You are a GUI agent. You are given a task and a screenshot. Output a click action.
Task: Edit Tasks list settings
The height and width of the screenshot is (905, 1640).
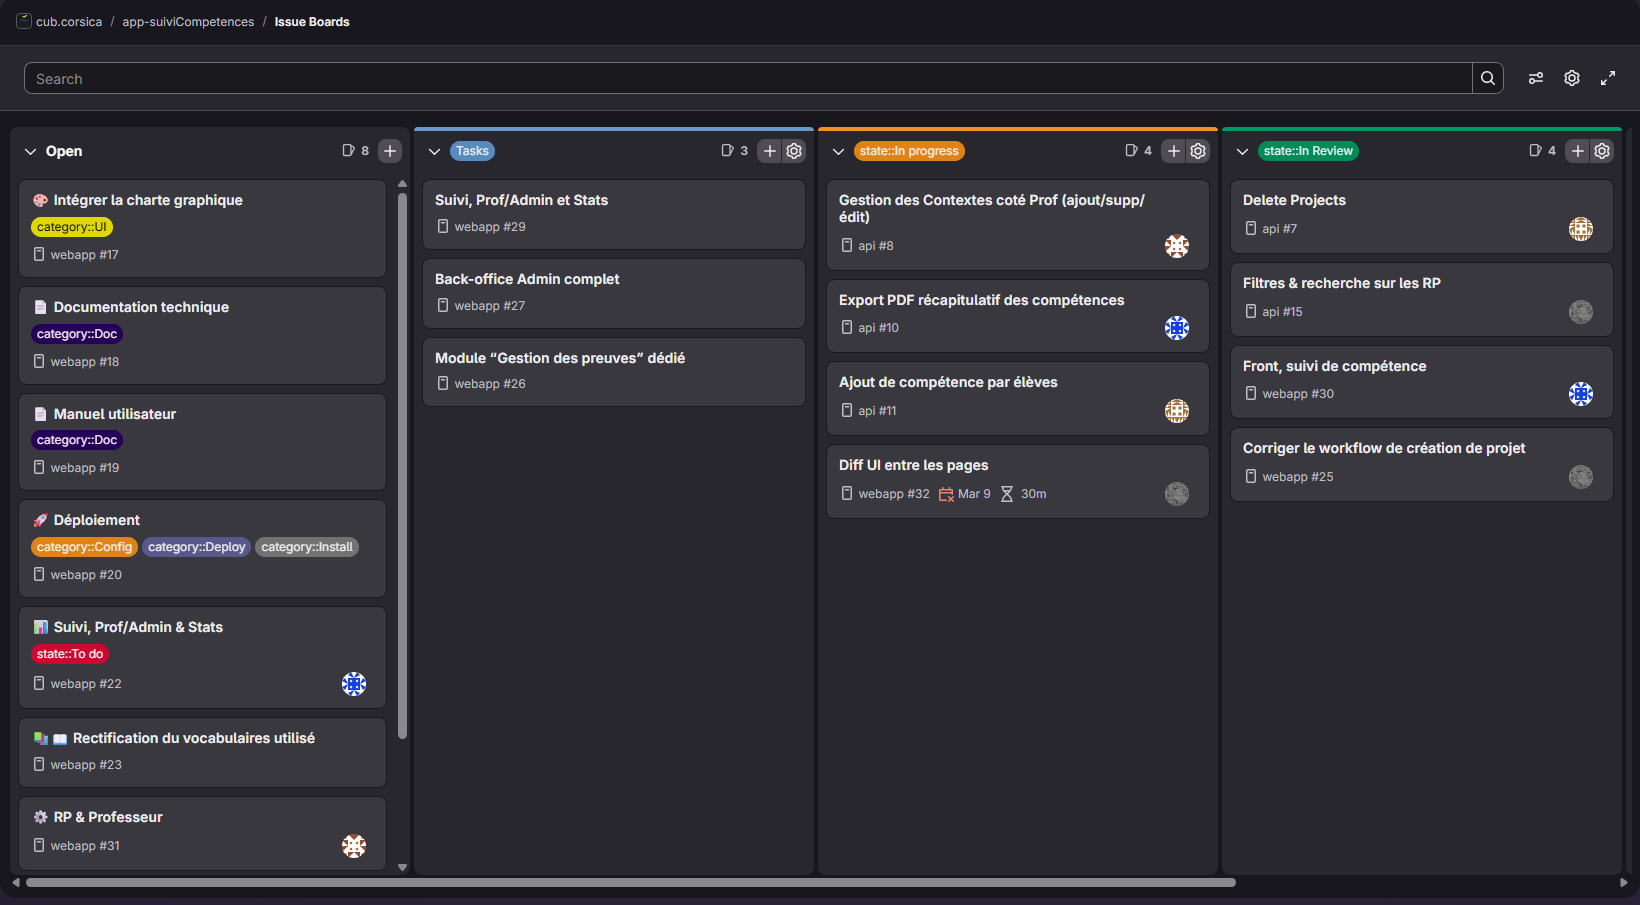pyautogui.click(x=794, y=151)
